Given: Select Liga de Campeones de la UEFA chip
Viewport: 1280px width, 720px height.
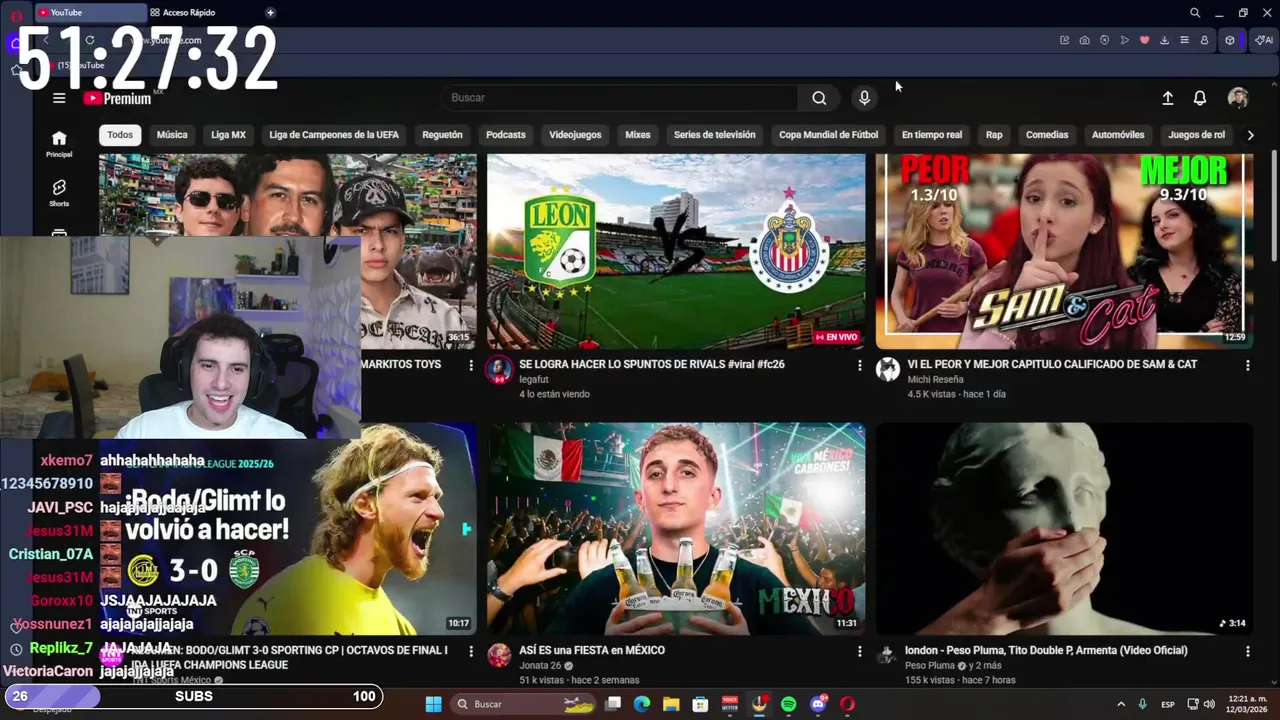Looking at the screenshot, I should pos(334,135).
